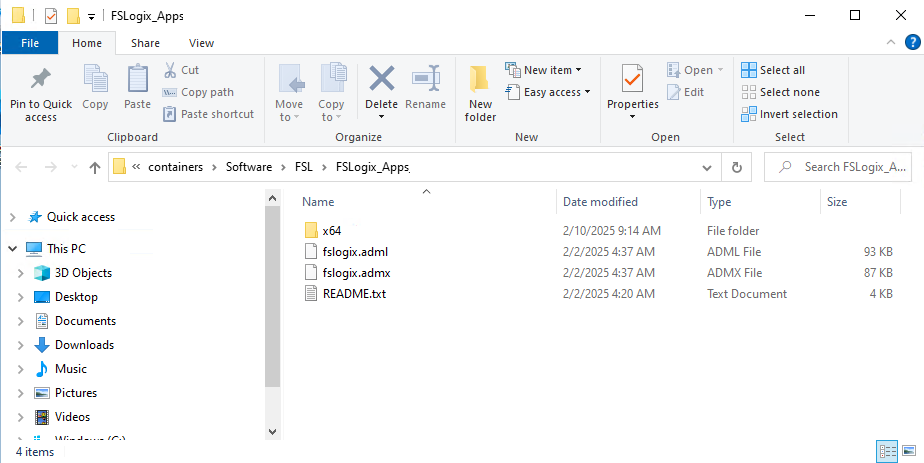Switch to the View ribbon tab
The image size is (924, 463).
coord(202,43)
